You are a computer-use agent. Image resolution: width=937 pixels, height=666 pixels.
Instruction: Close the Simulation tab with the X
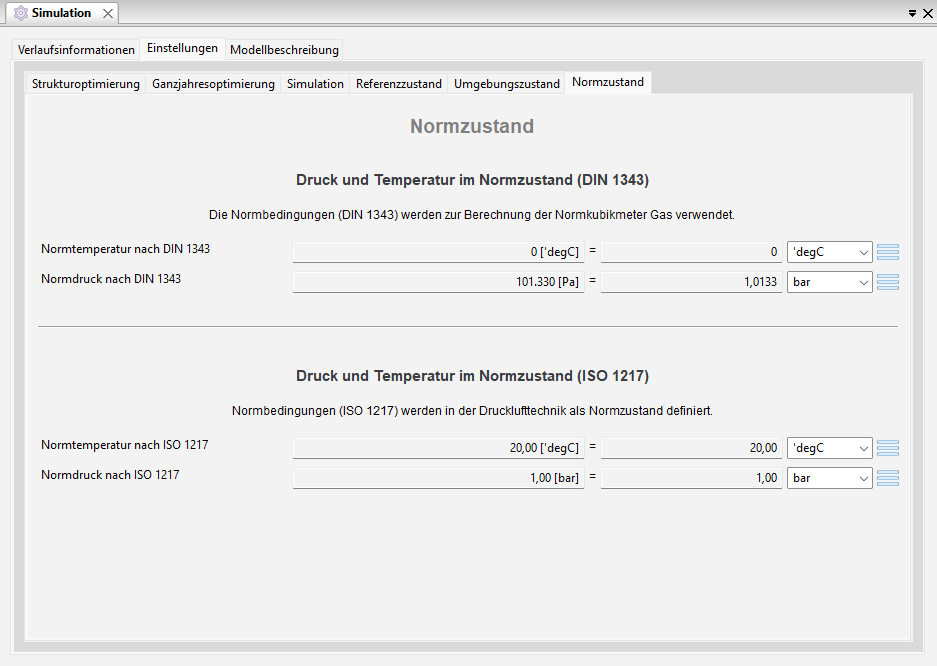[108, 14]
